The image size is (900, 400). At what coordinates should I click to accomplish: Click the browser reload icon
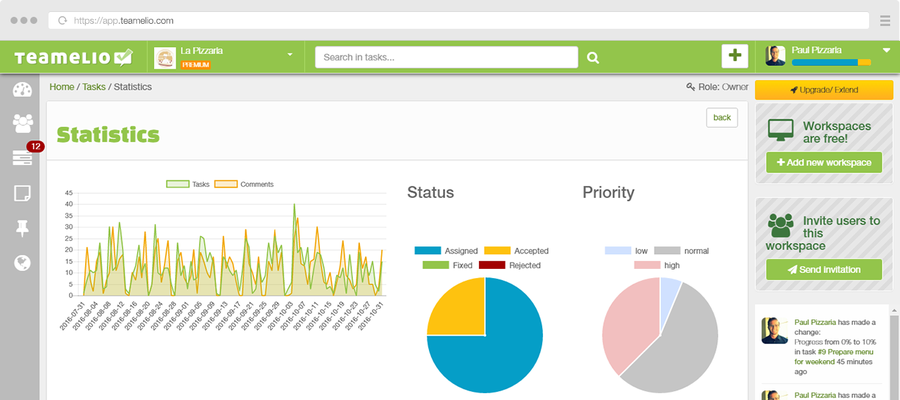point(63,21)
